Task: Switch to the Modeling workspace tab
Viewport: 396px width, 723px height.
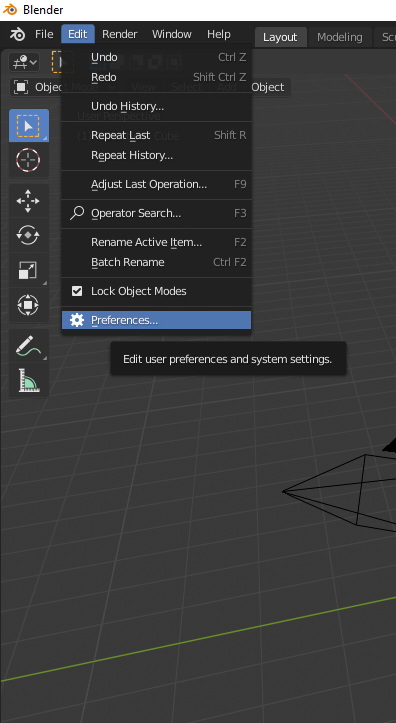Action: [x=339, y=37]
